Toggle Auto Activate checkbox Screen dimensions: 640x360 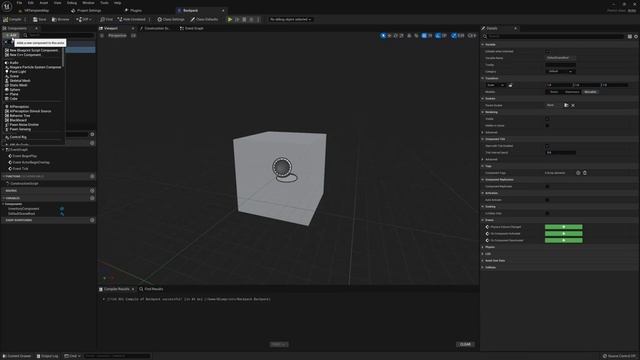547,200
